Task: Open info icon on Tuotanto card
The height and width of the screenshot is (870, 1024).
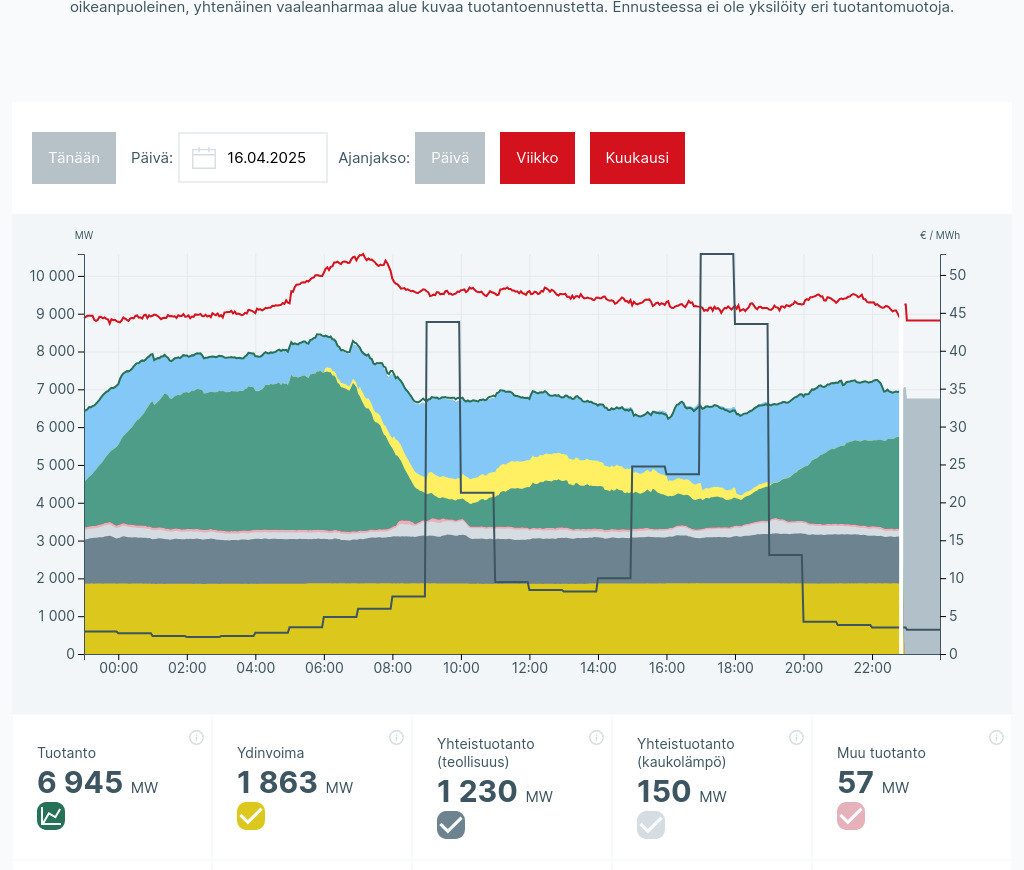Action: 196,738
